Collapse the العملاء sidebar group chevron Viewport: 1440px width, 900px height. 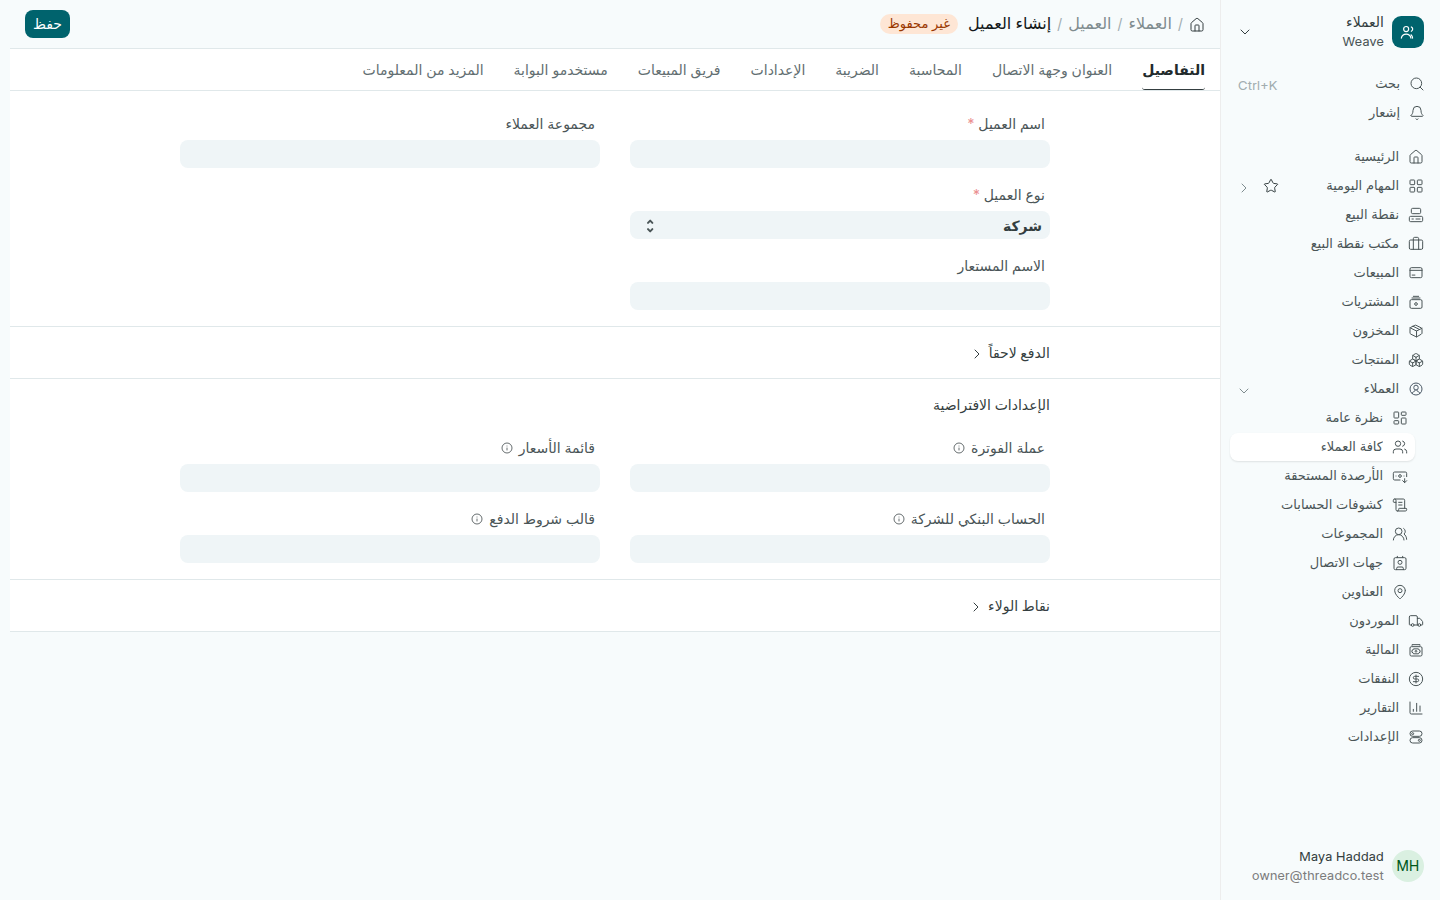[x=1244, y=390]
